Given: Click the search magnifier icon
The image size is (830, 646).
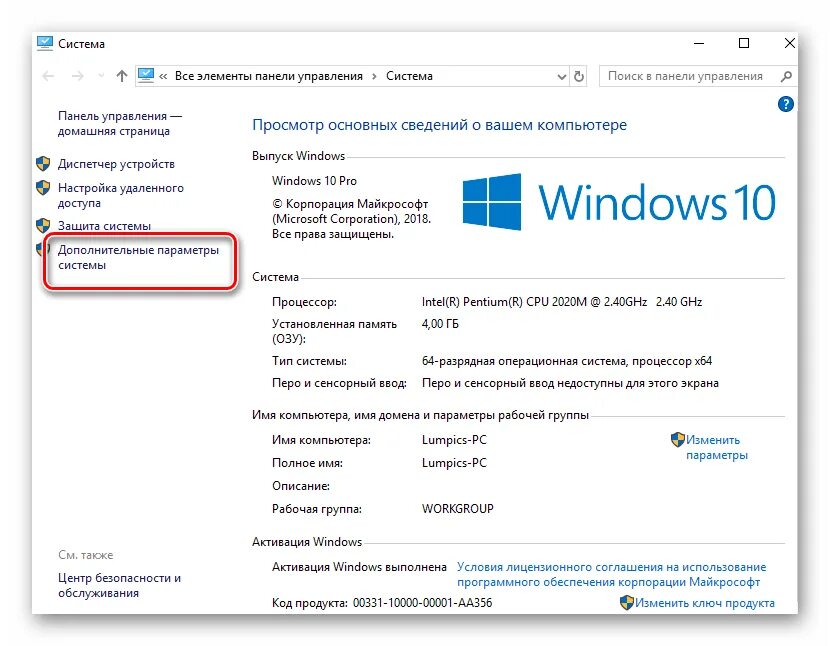Looking at the screenshot, I should (786, 76).
